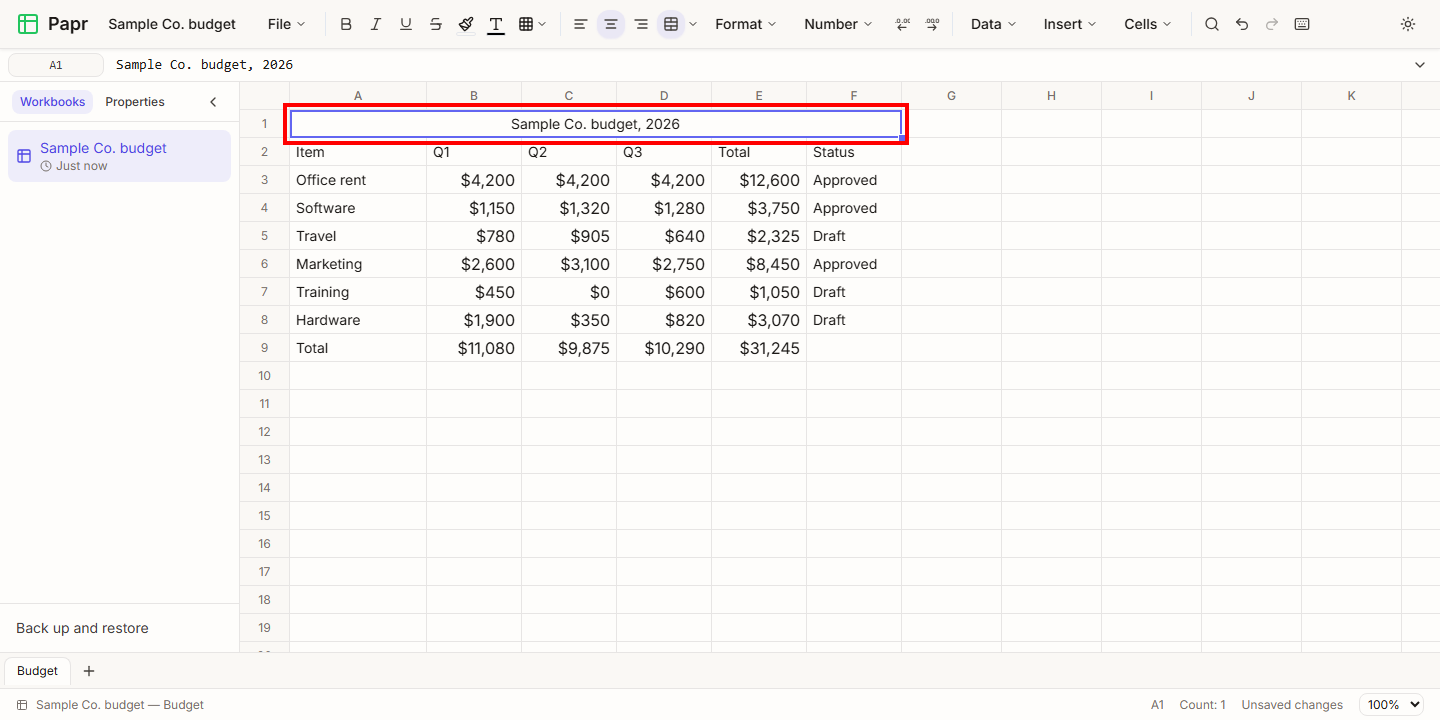The height and width of the screenshot is (720, 1440).
Task: Open the text color picker
Action: pos(496,24)
